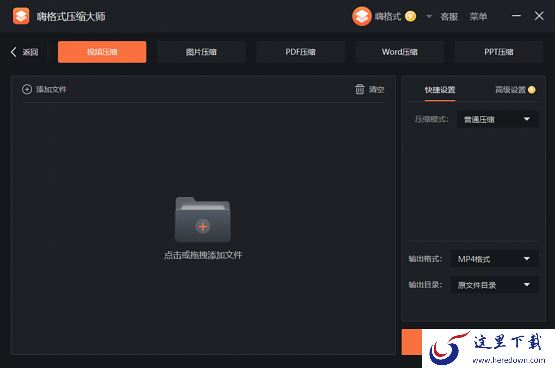
Task: Switch to the PPT压缩 tab
Action: point(498,52)
